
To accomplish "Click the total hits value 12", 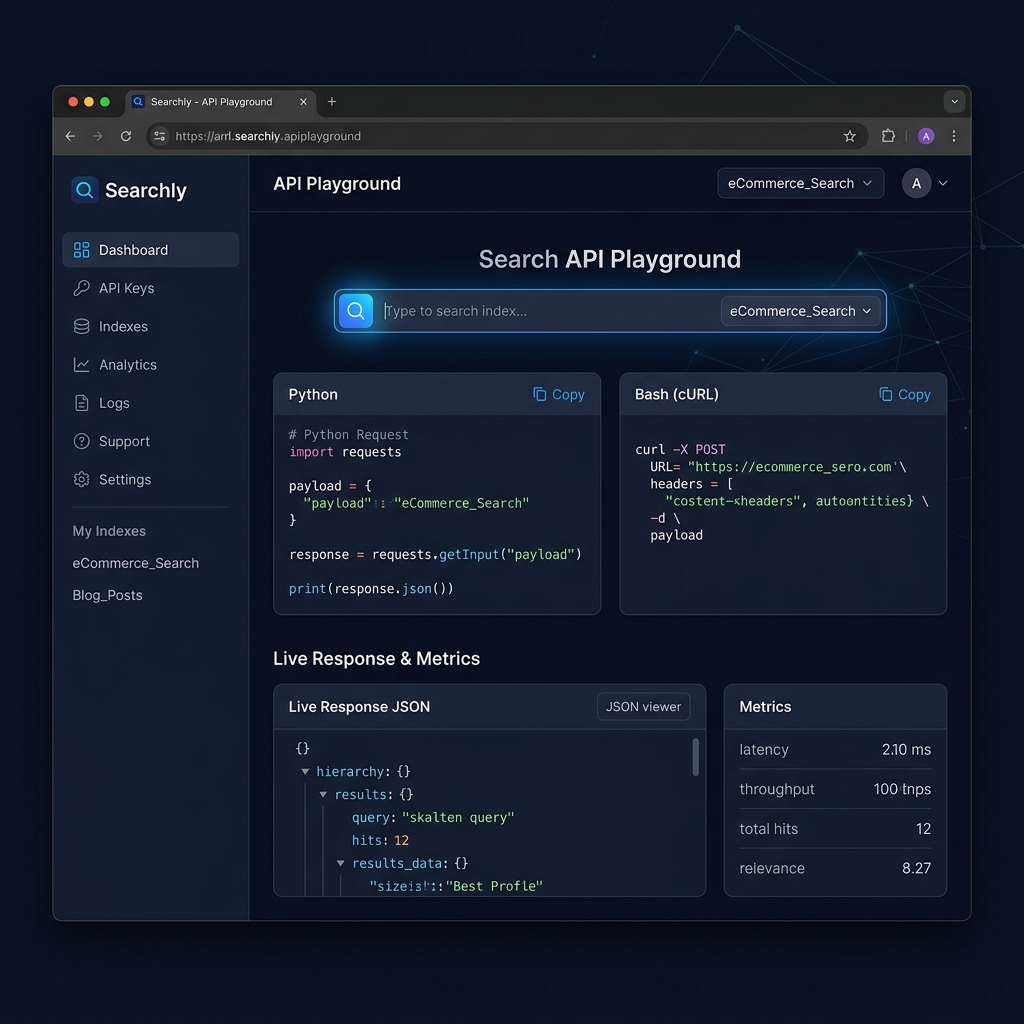I will 923,829.
